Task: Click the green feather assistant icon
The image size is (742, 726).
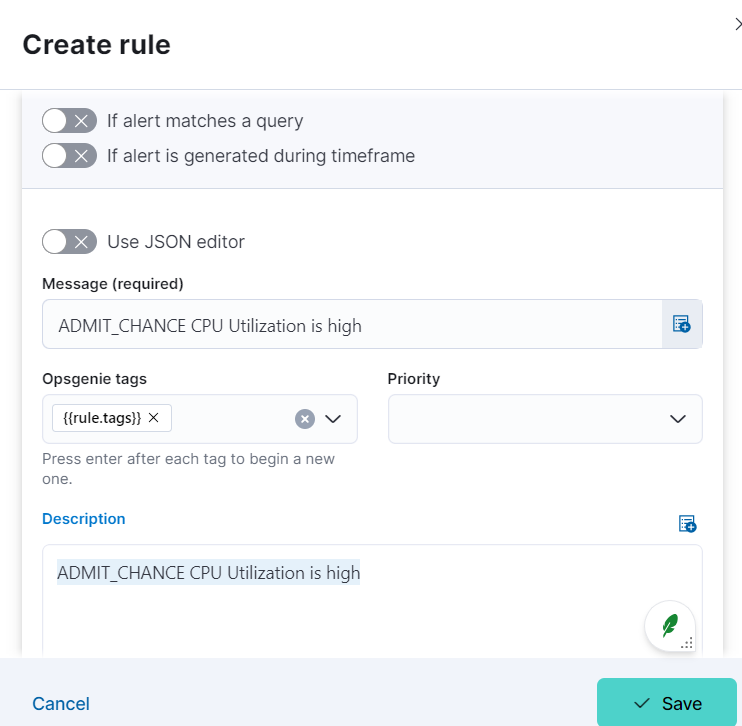Action: 670,626
